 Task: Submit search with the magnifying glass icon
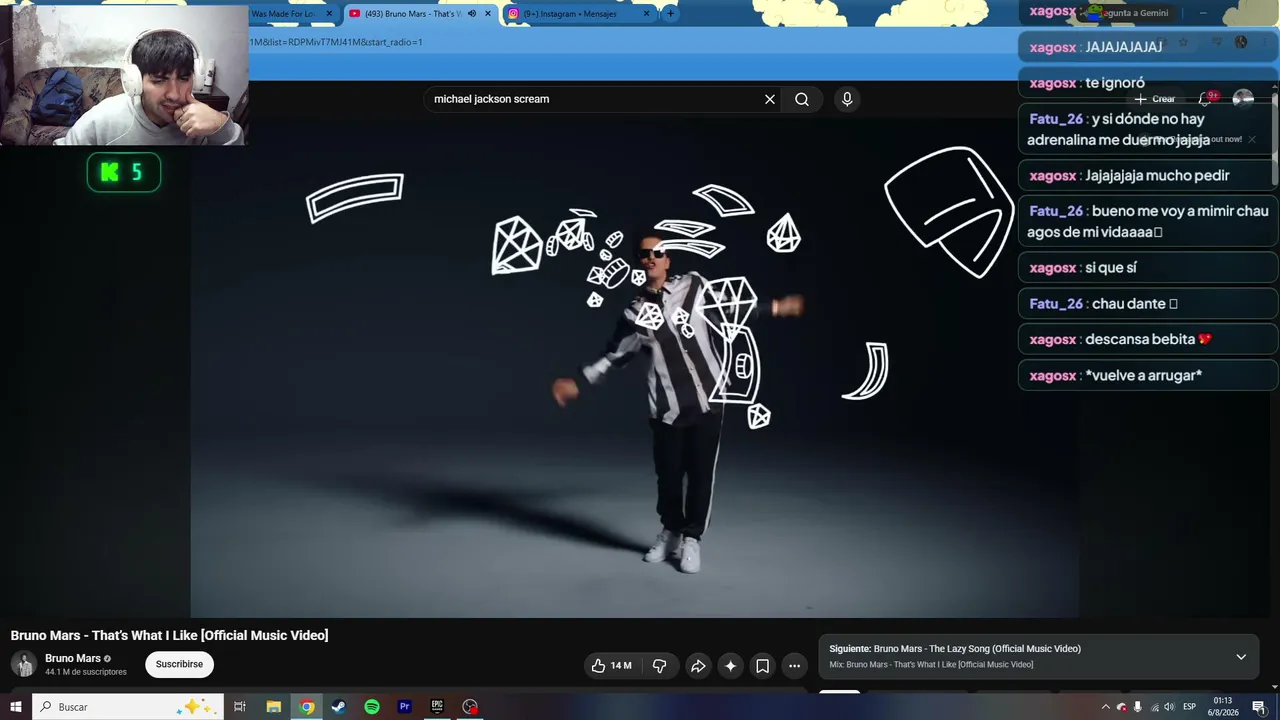tap(802, 99)
